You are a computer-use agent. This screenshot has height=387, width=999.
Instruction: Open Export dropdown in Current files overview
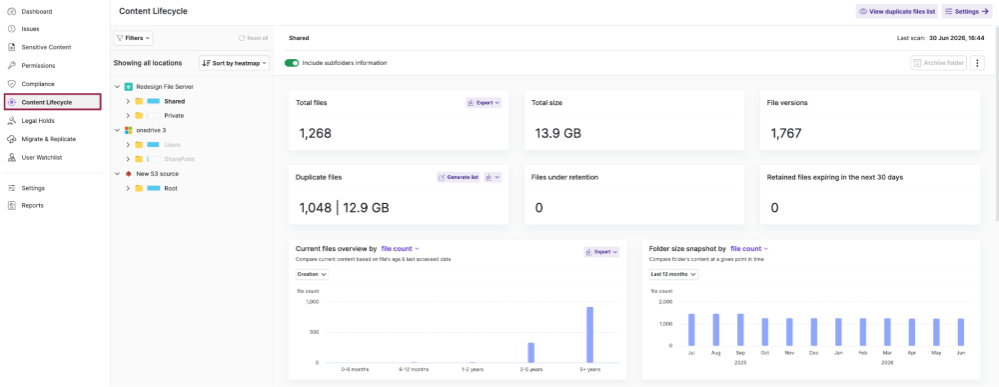[601, 252]
